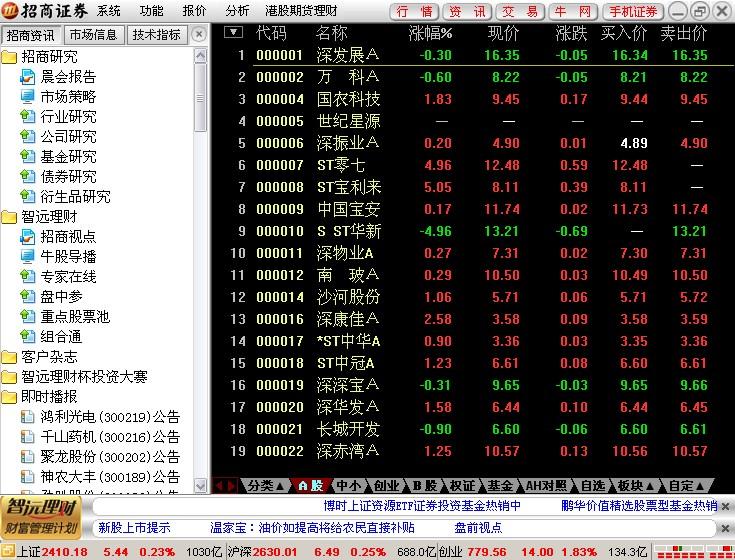Click the 招商研究 folder icon
The width and height of the screenshot is (735, 560).
[9, 57]
